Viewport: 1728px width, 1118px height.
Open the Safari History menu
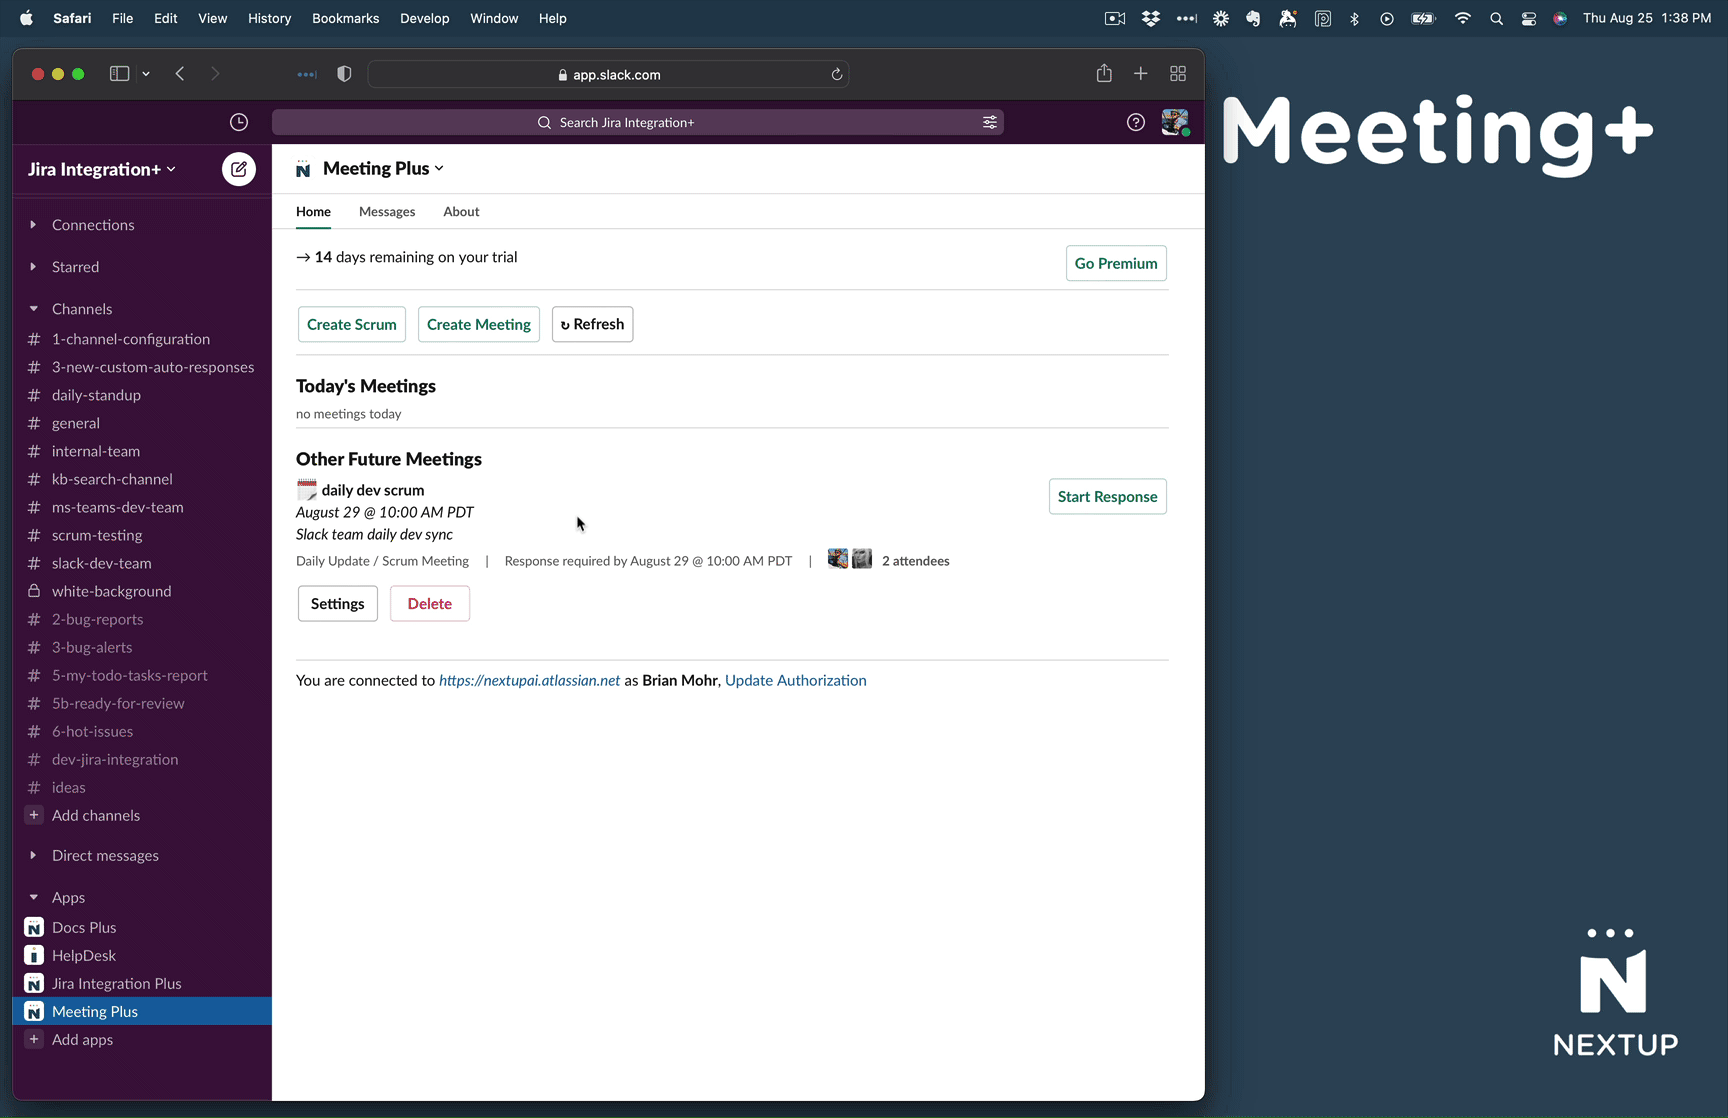[x=269, y=18]
